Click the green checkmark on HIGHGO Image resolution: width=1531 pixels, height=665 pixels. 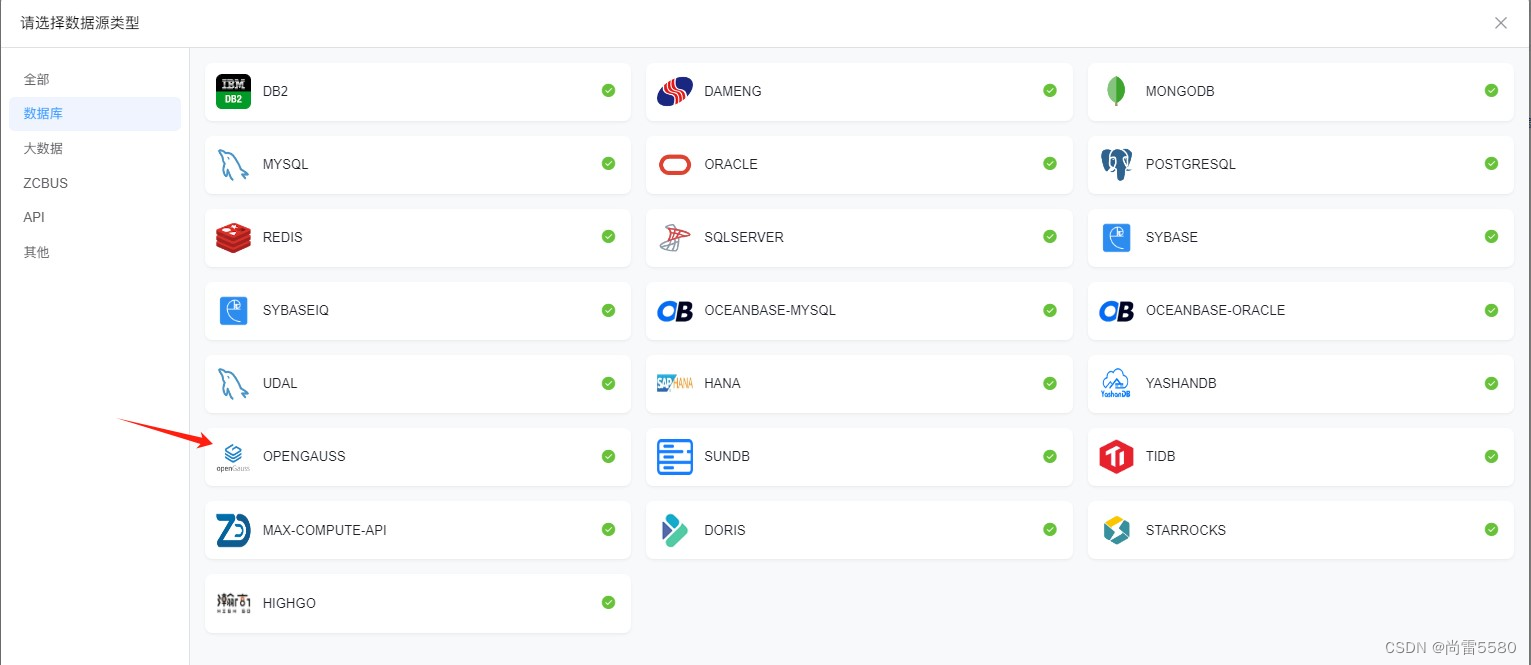pyautogui.click(x=608, y=602)
